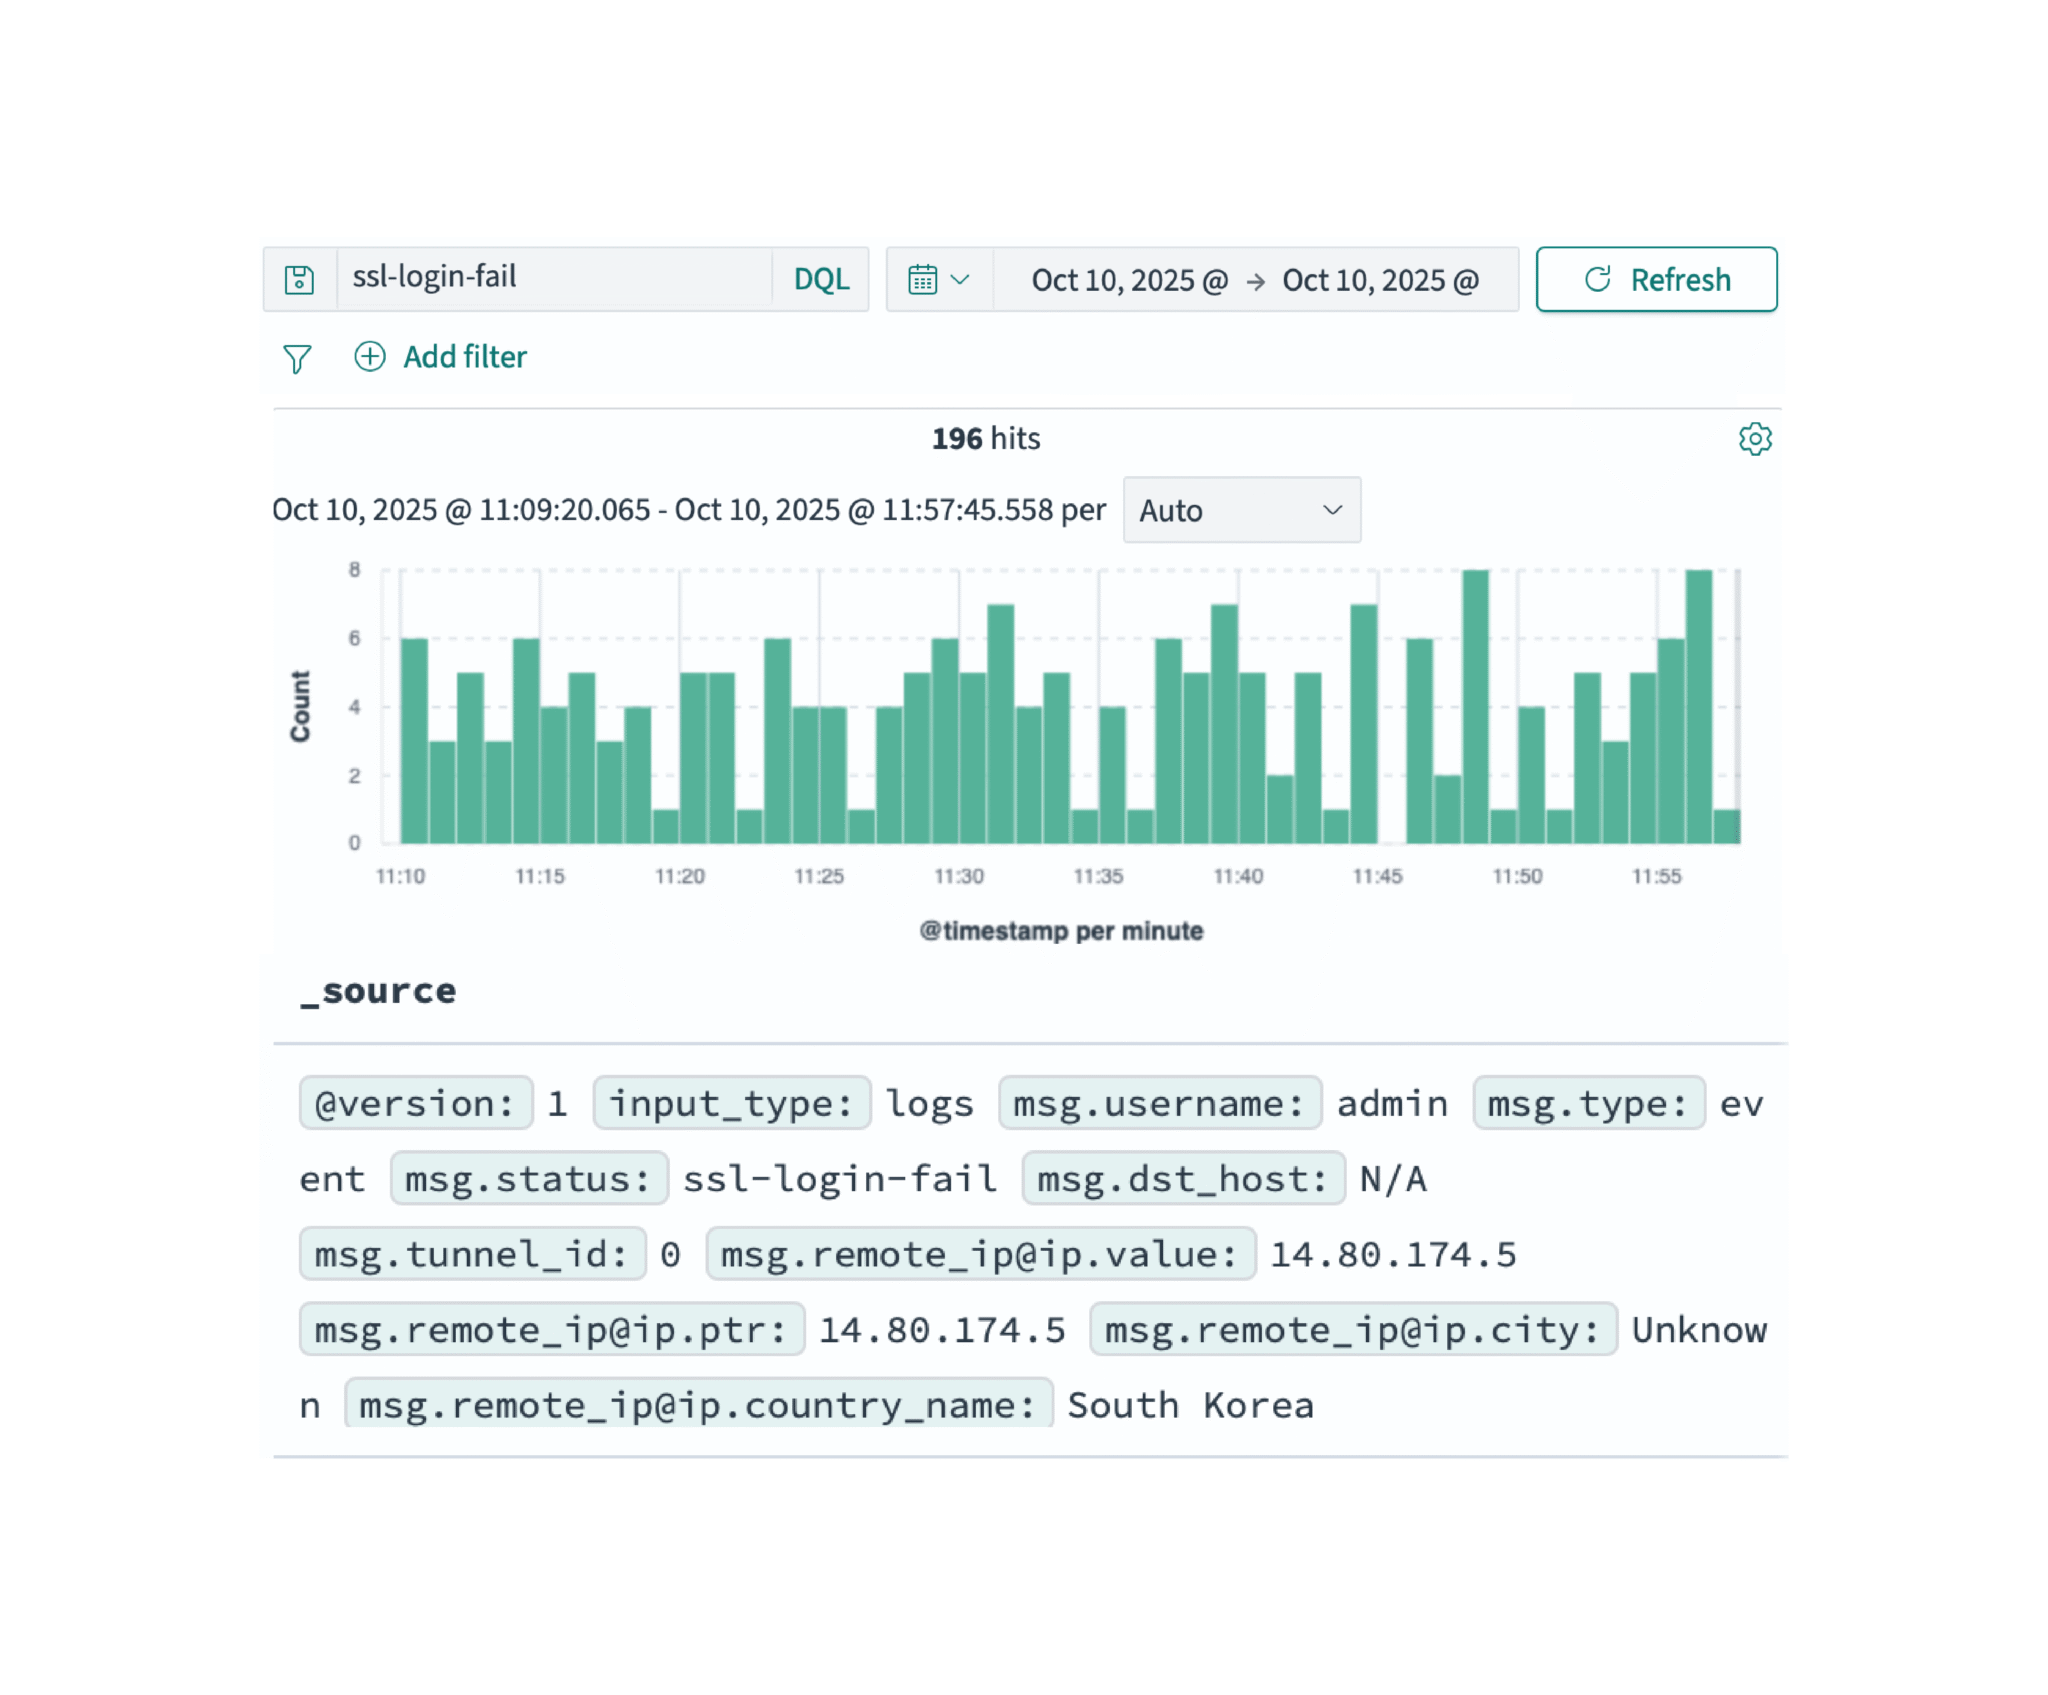This screenshot has height=1695, width=2048.
Task: Click the msg.status: field label
Action: (x=529, y=1178)
